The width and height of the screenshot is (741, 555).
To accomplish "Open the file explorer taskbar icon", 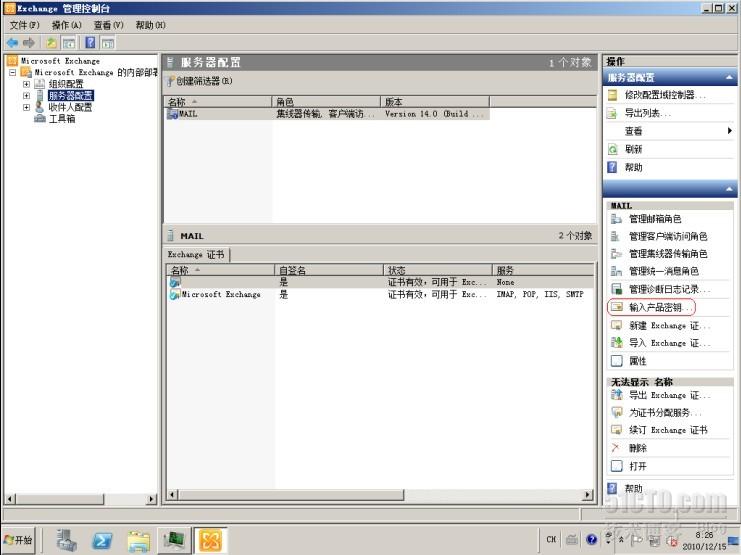I will tap(138, 540).
